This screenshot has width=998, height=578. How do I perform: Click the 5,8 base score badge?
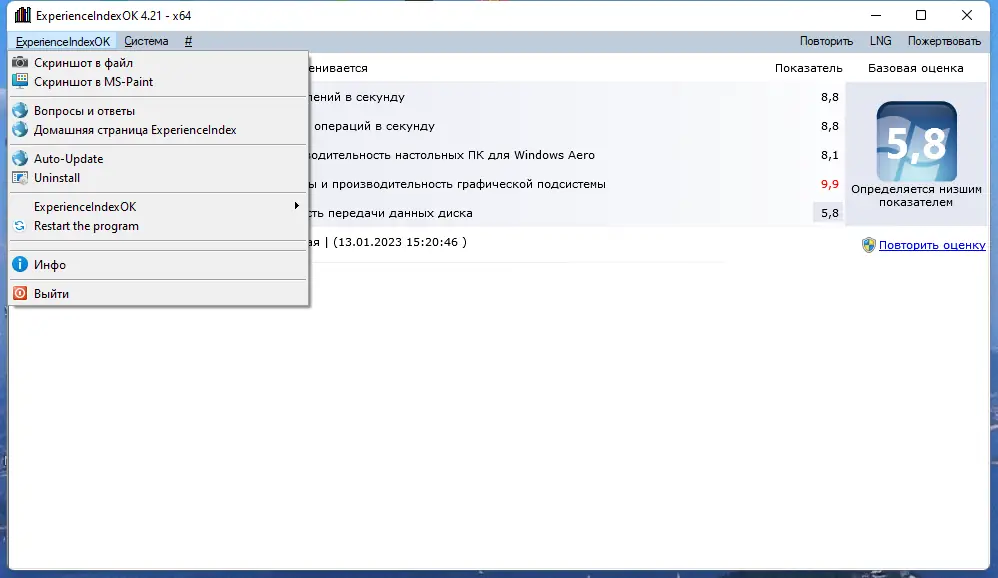[917, 141]
